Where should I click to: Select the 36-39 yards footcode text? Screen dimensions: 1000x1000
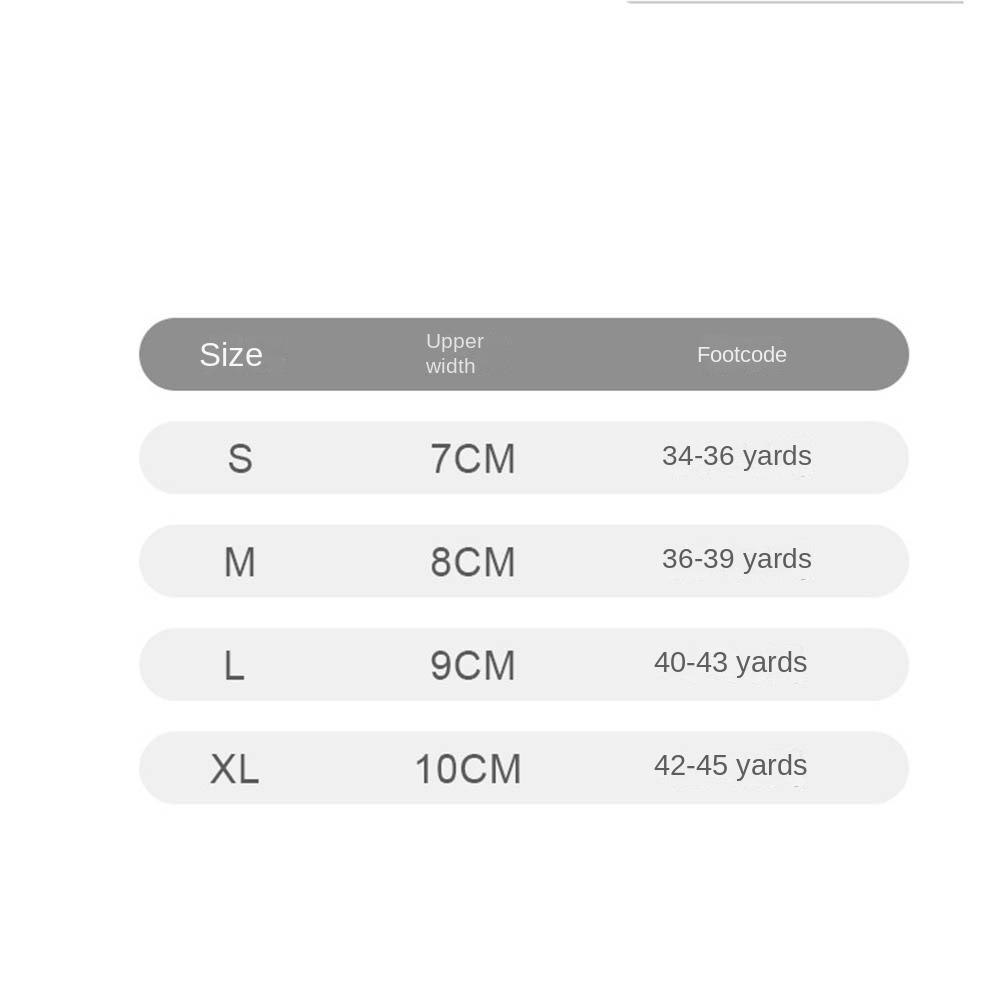(x=737, y=559)
